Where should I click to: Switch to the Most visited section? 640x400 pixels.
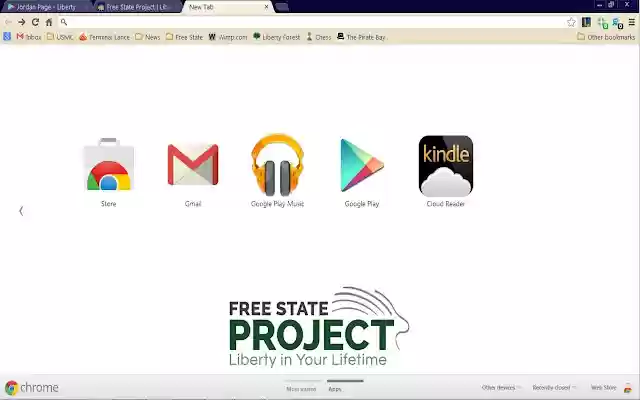point(301,389)
